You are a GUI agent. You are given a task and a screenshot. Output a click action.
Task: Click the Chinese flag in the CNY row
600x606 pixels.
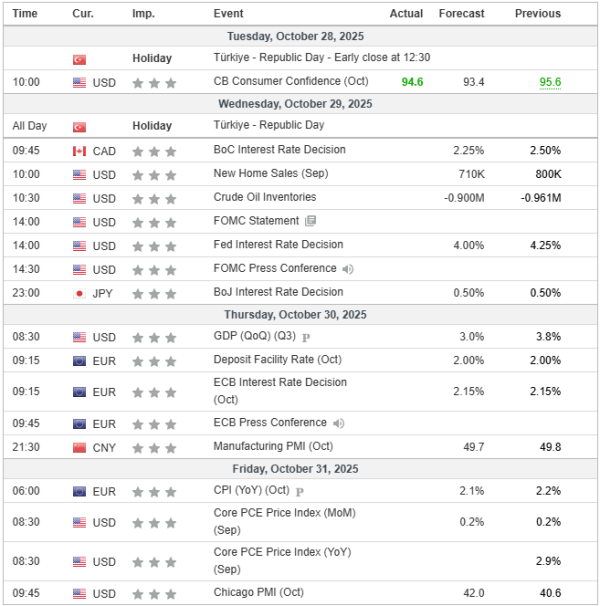79,447
